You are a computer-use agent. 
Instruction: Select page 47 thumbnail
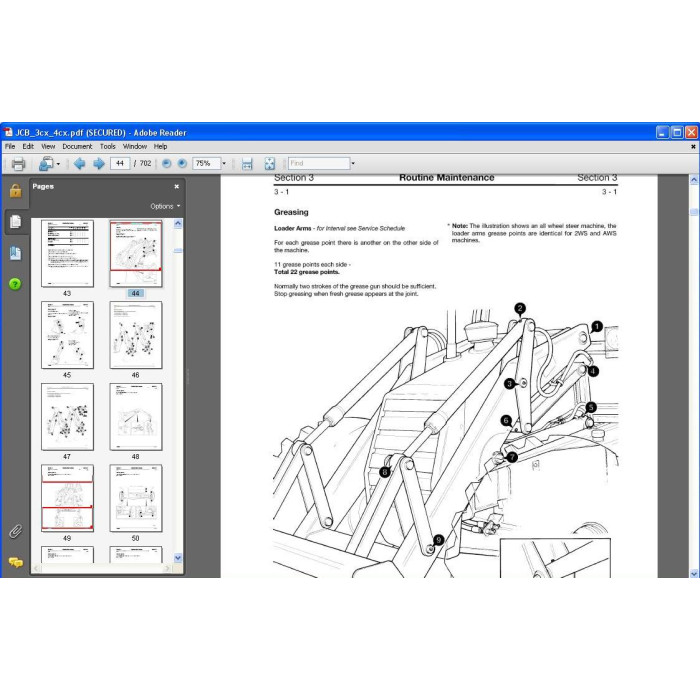pos(67,417)
